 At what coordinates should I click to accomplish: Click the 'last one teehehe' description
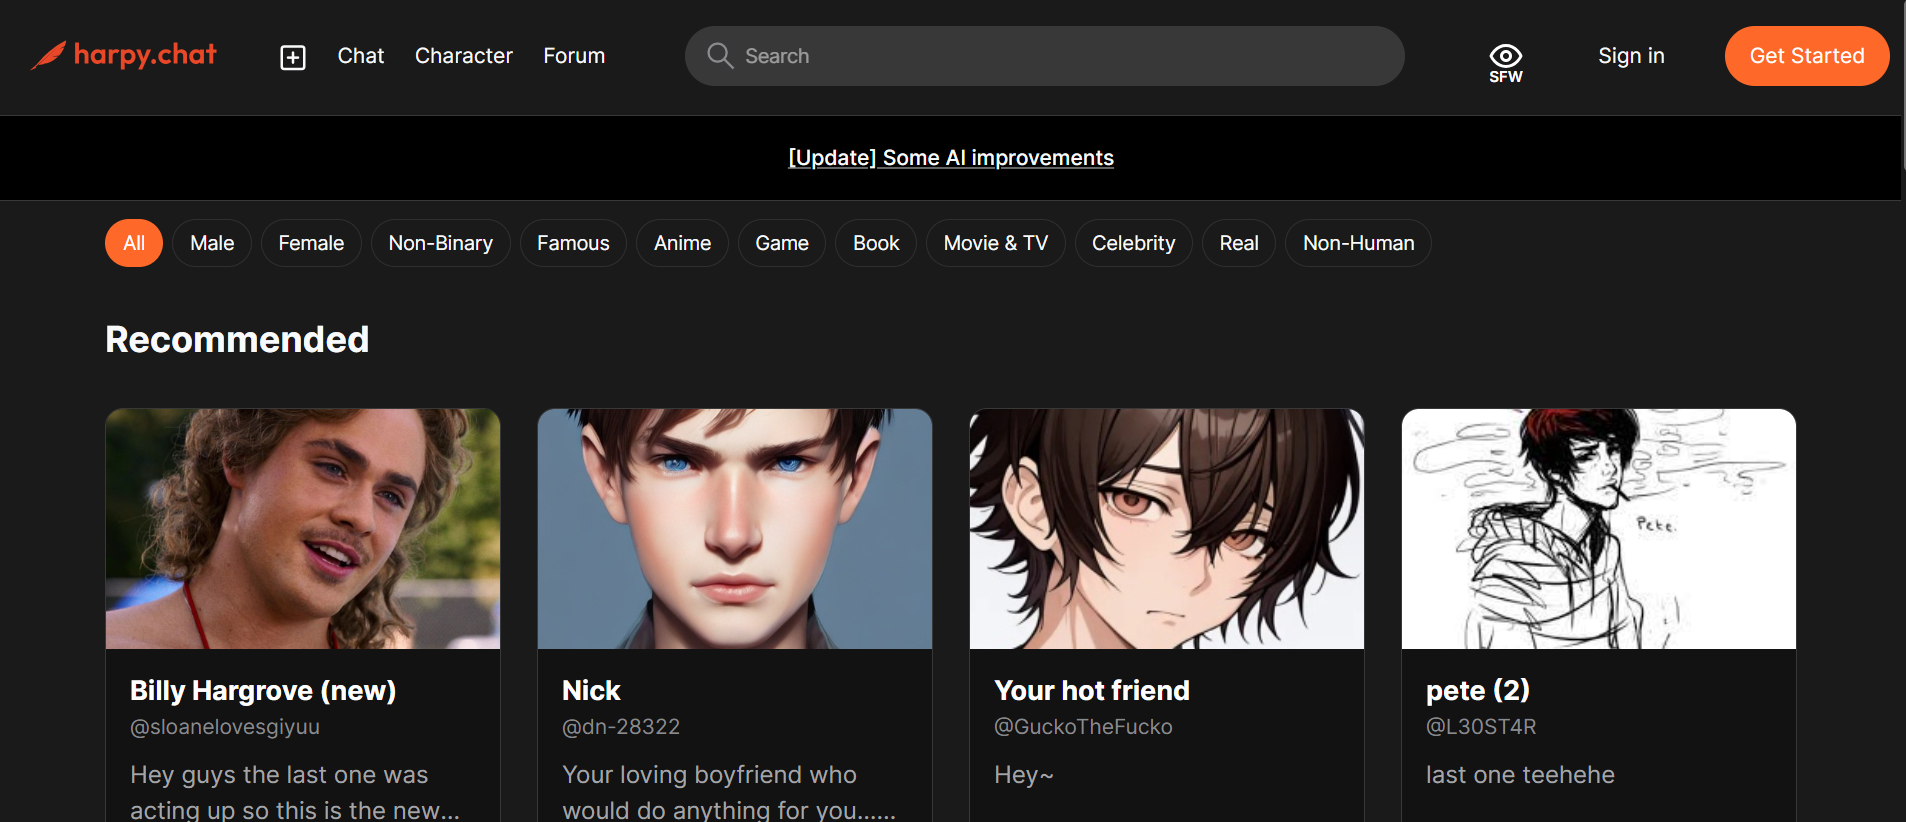point(1520,775)
